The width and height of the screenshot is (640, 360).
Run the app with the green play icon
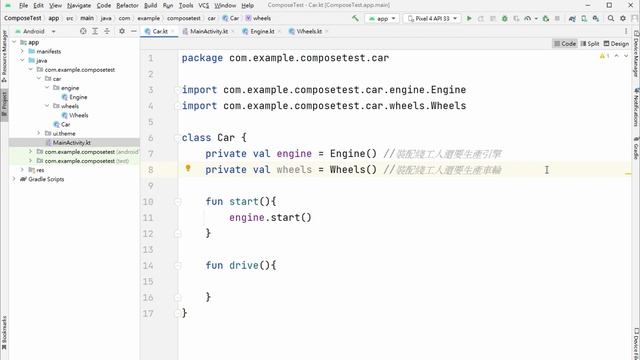click(x=469, y=18)
